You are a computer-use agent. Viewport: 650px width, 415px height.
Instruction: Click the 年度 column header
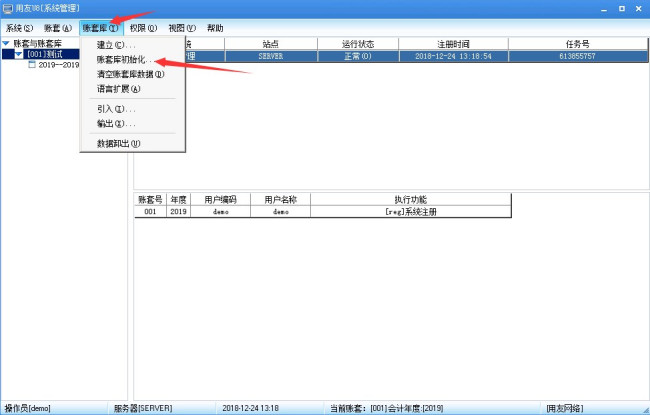[178, 199]
